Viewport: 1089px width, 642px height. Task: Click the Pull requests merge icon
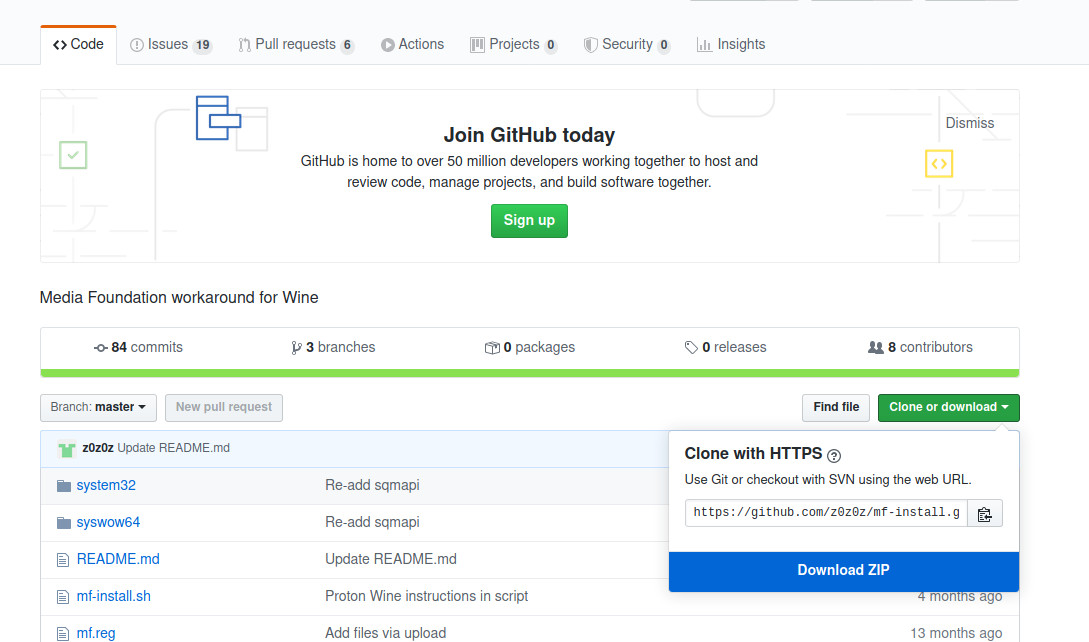[x=244, y=45]
